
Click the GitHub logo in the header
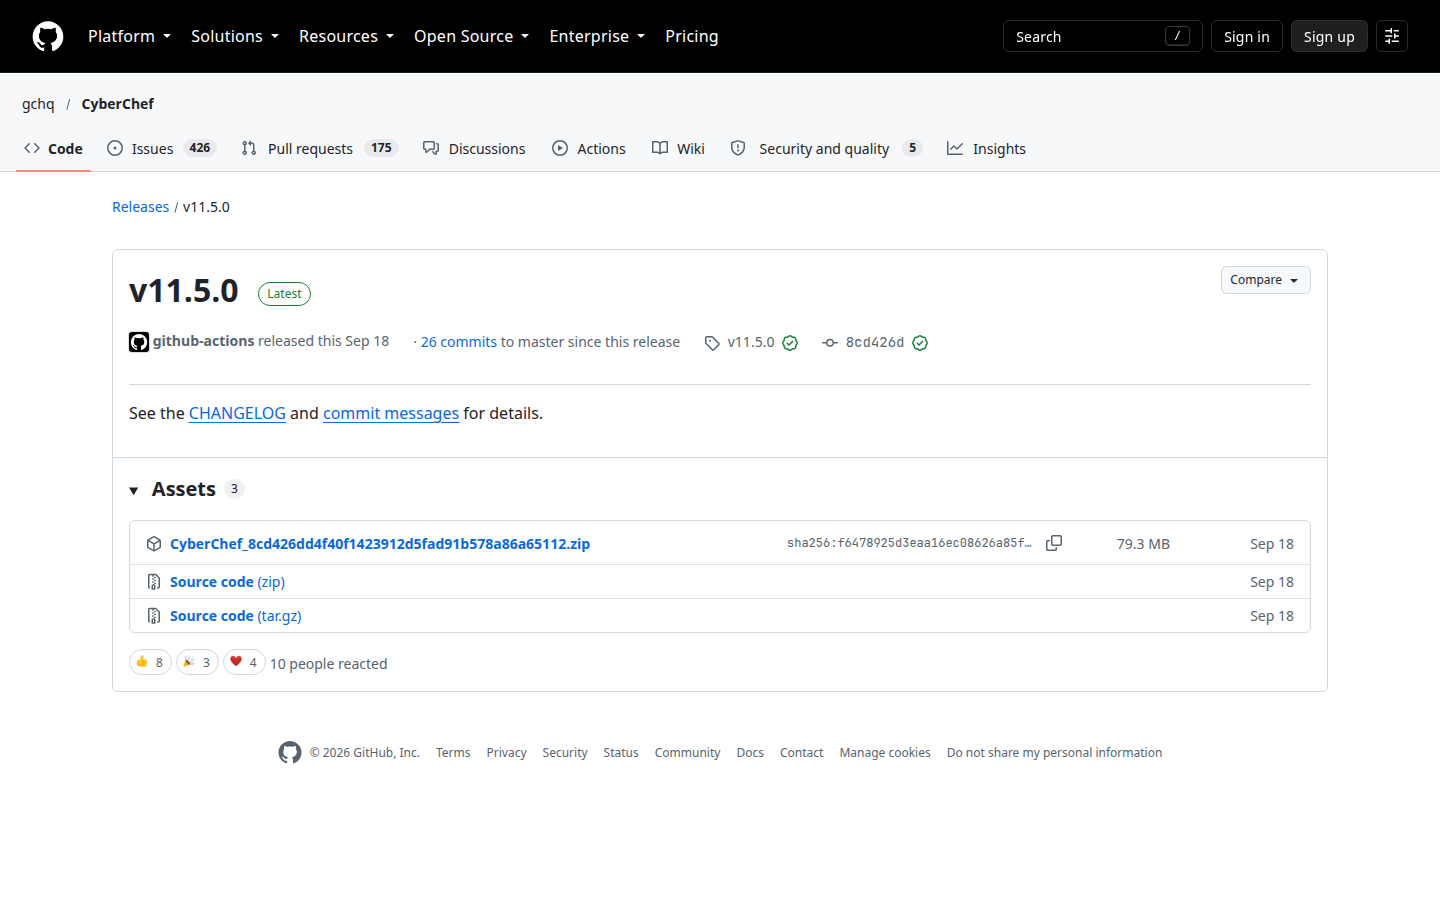(x=48, y=36)
